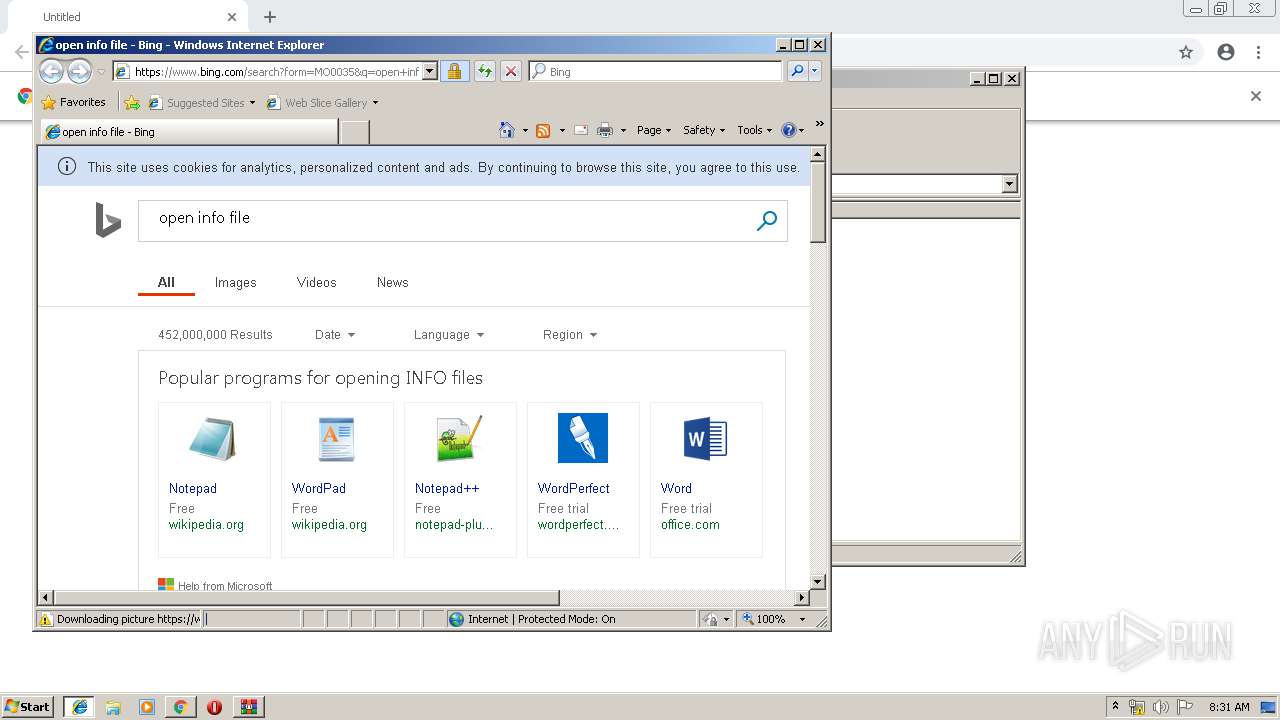Launch Windows Media Player from taskbar
This screenshot has height=720, width=1280.
click(147, 707)
